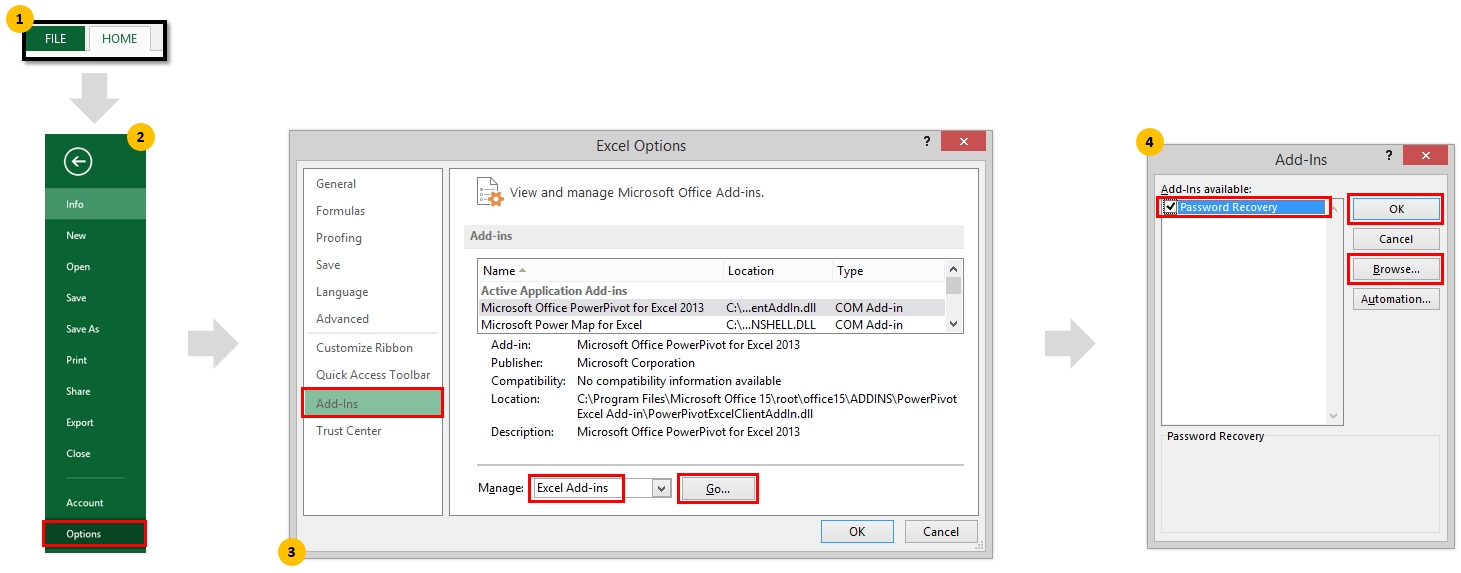The height and width of the screenshot is (573, 1461).
Task: Select Info in the Backstage menu
Action: pos(96,204)
